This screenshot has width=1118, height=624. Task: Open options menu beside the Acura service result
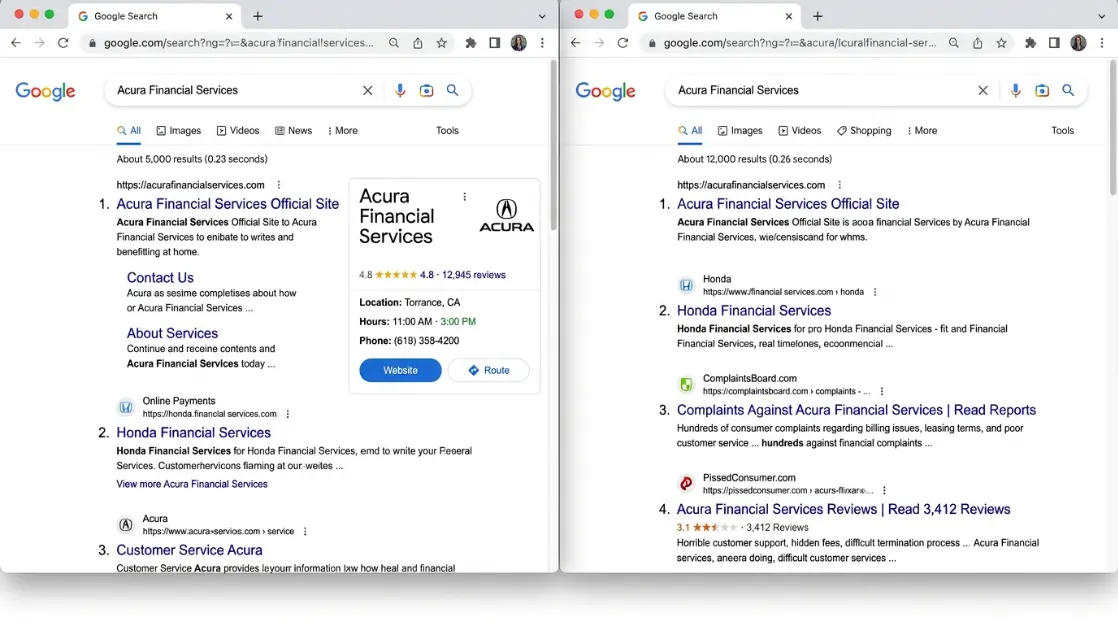(x=305, y=531)
